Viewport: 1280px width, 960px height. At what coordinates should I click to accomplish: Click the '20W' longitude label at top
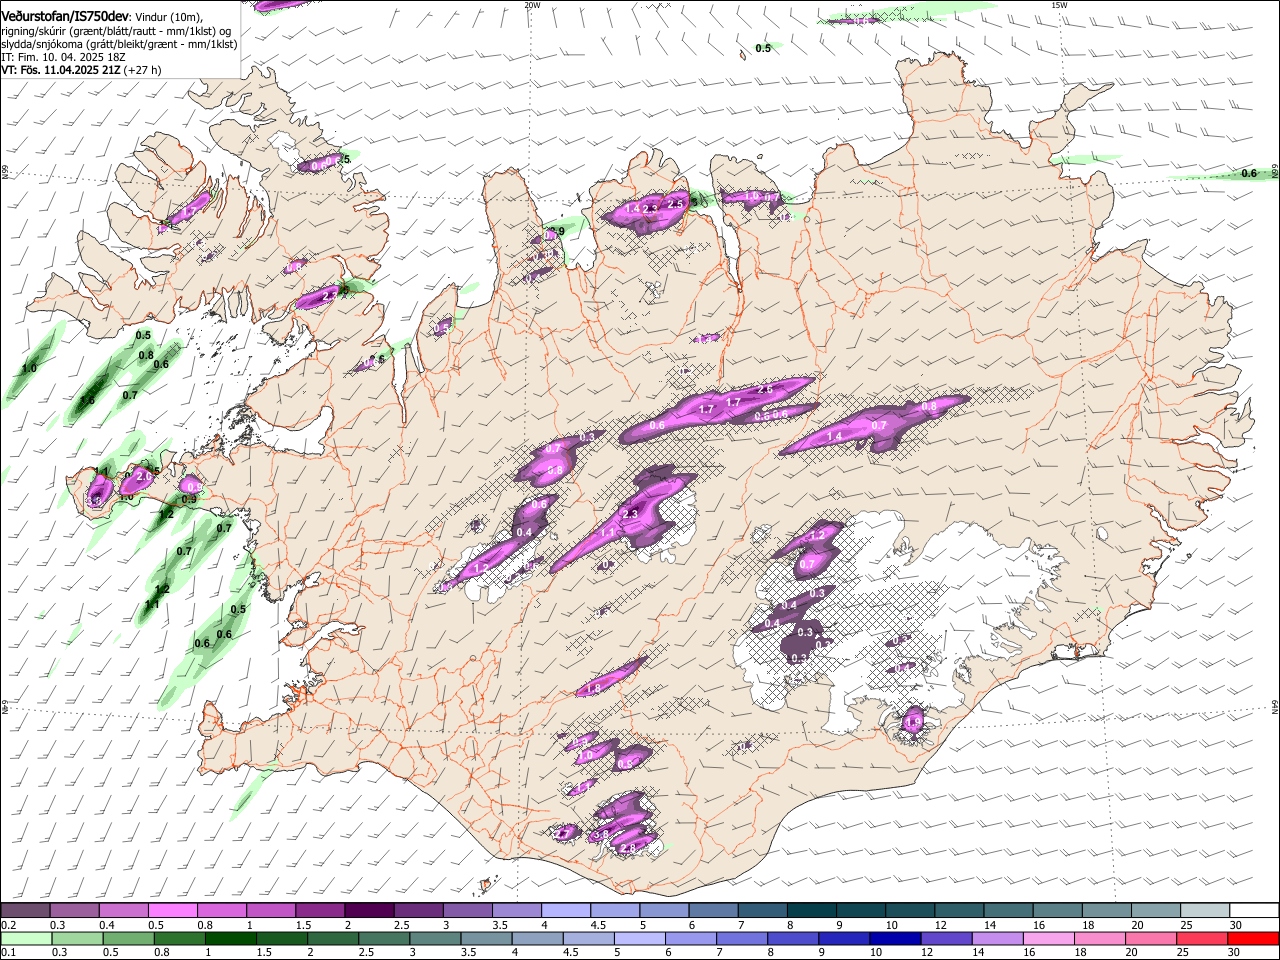tap(532, 5)
